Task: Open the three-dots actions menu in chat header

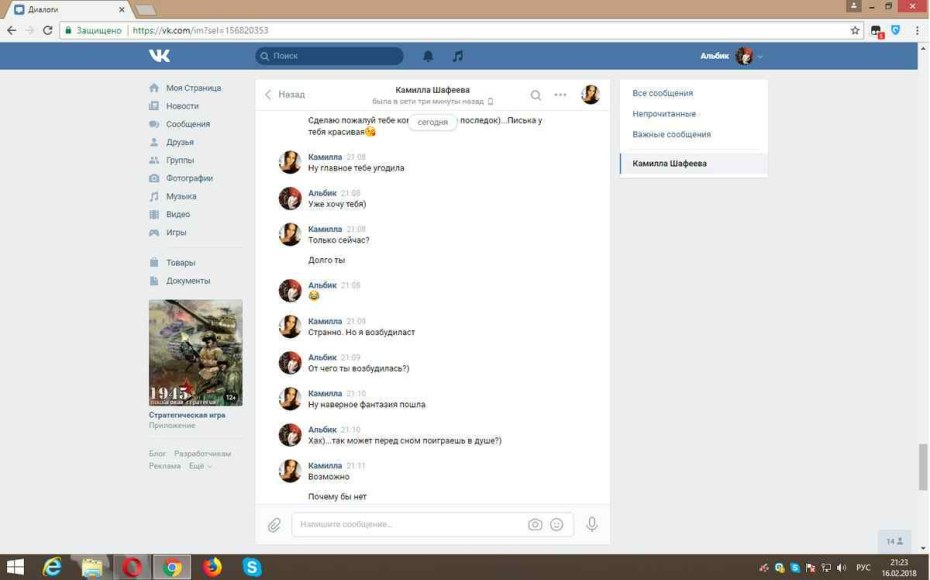Action: pyautogui.click(x=560, y=94)
